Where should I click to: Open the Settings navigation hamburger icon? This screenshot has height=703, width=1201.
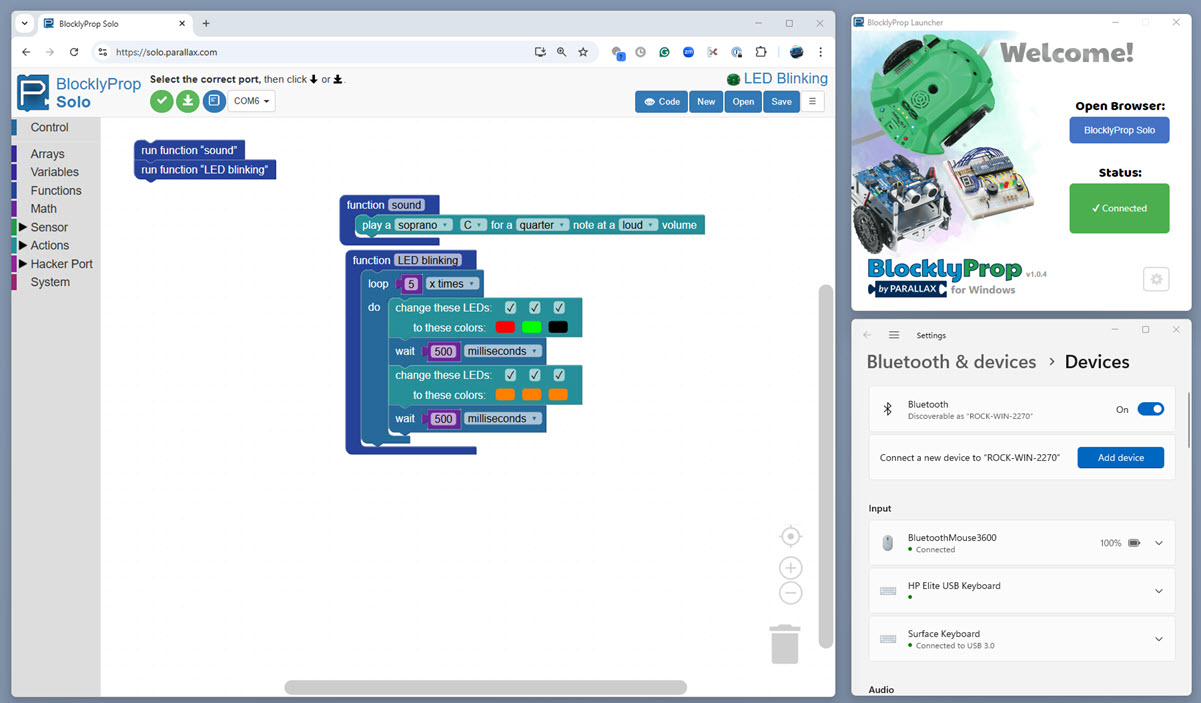click(x=894, y=335)
